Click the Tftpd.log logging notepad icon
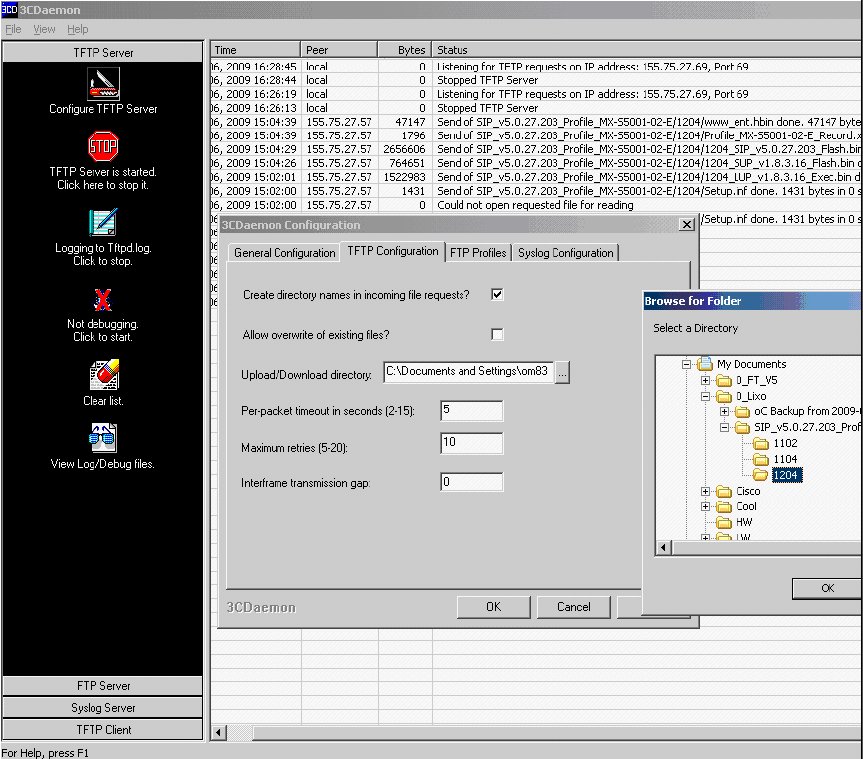The width and height of the screenshot is (863, 759). pyautogui.click(x=103, y=222)
